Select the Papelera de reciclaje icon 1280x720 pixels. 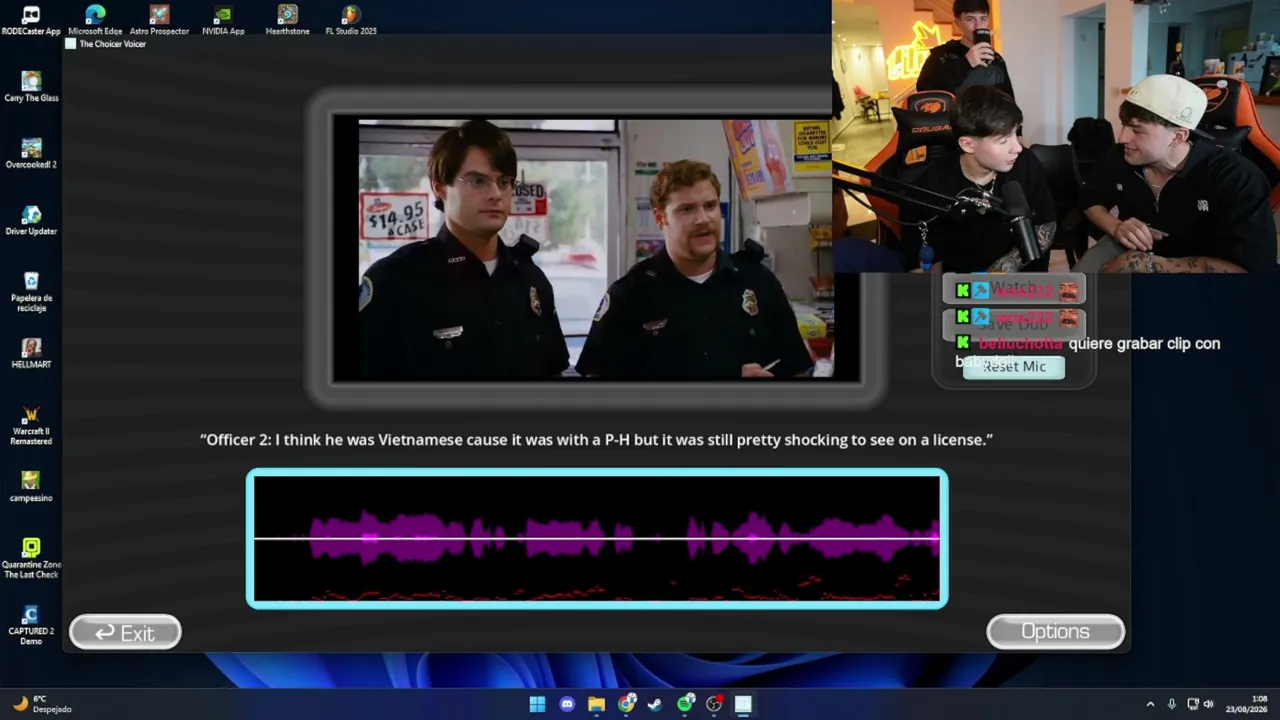point(31,292)
